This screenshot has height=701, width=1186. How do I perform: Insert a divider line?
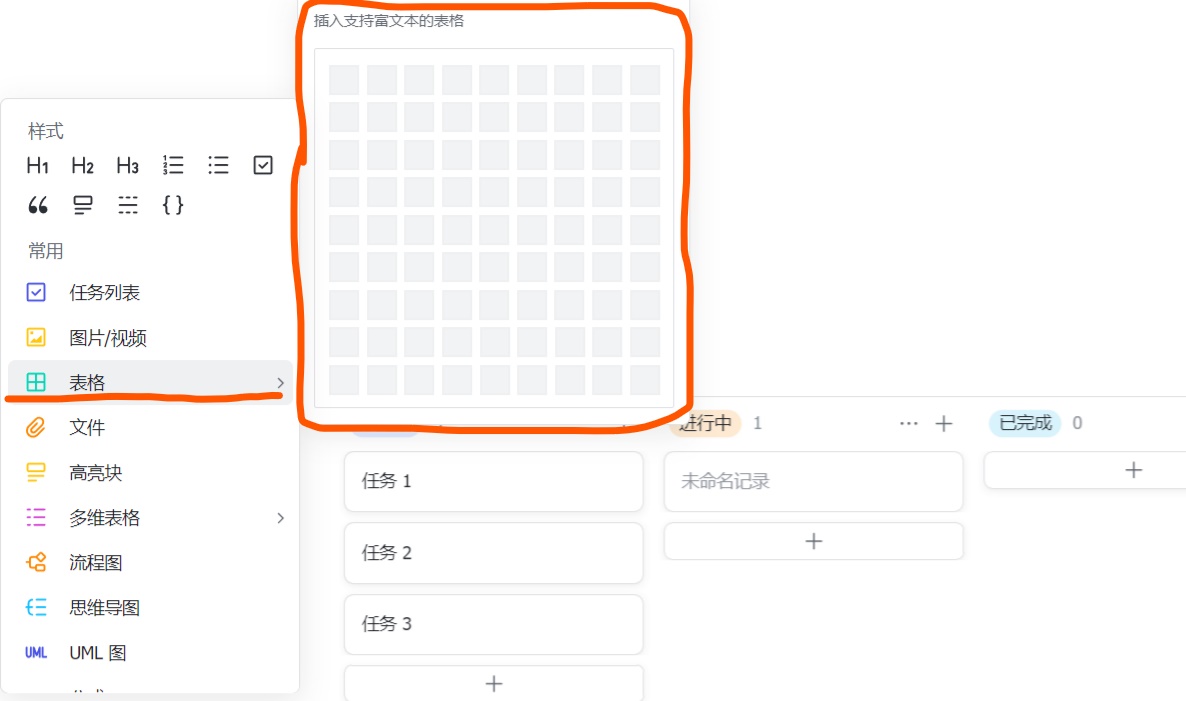point(128,206)
